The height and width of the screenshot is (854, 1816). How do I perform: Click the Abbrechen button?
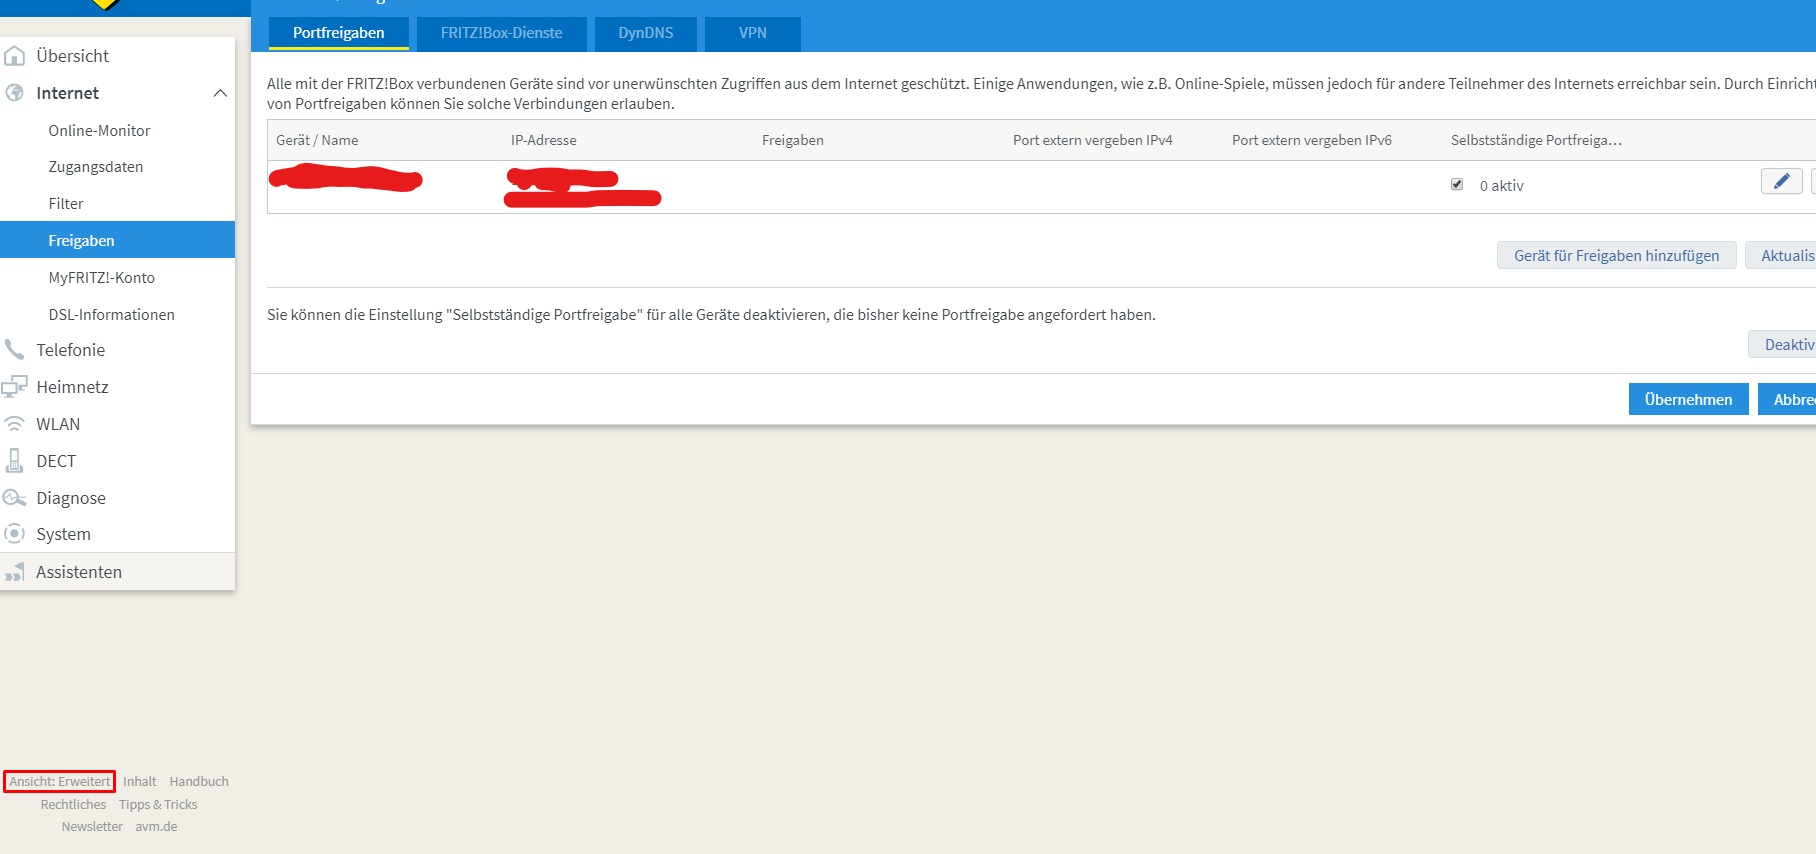click(1787, 399)
